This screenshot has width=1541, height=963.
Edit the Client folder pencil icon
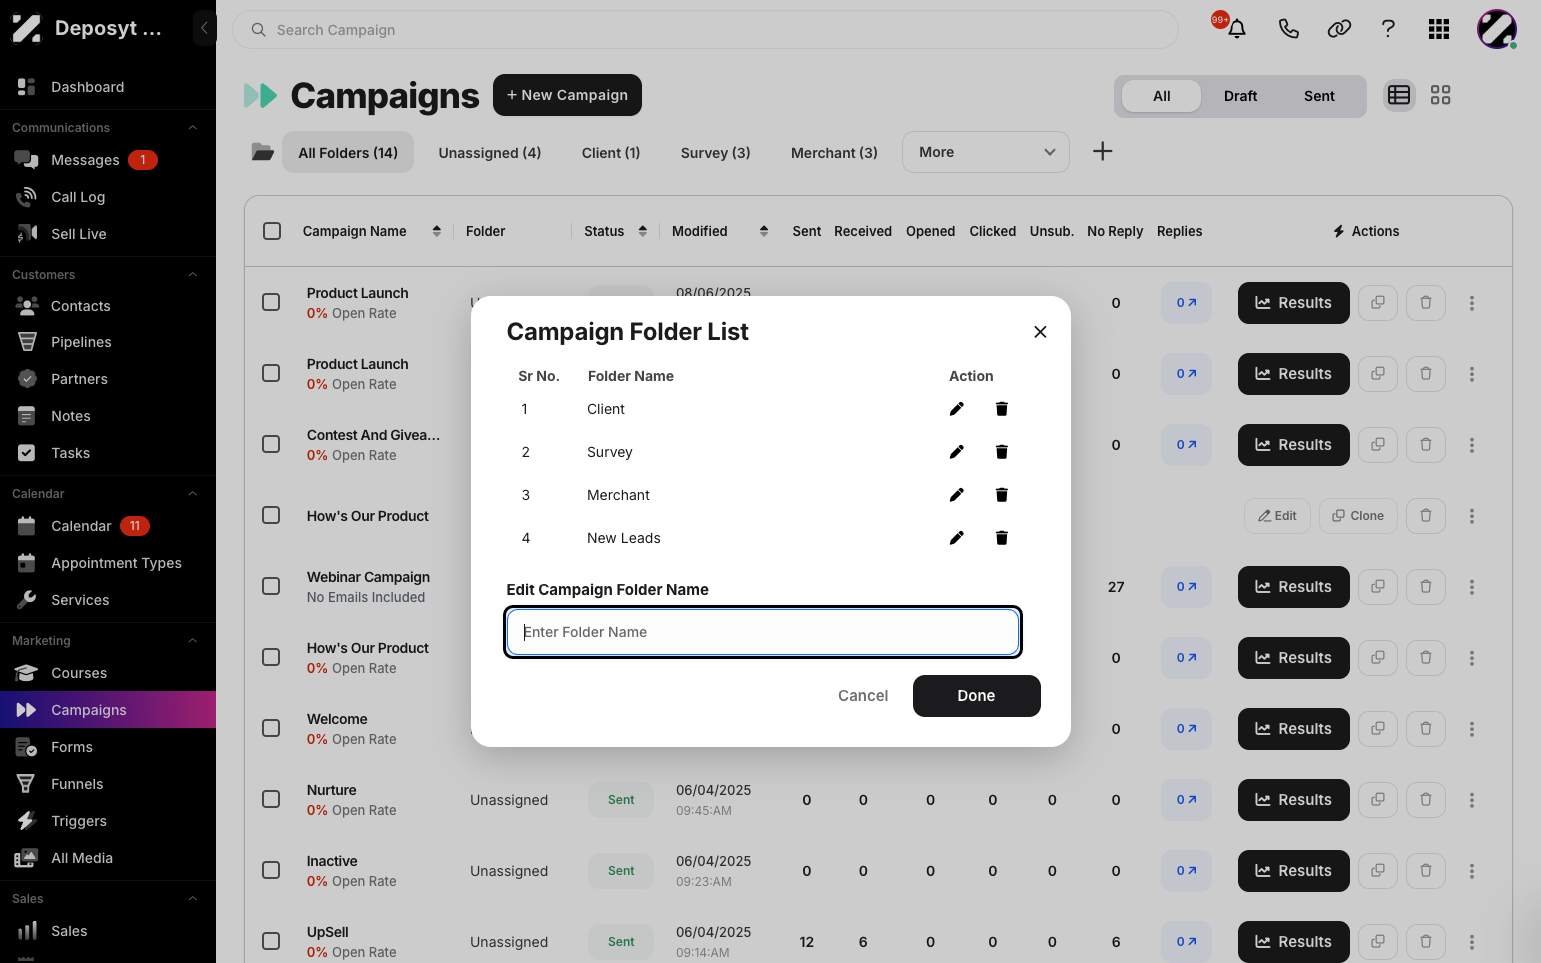[957, 409]
